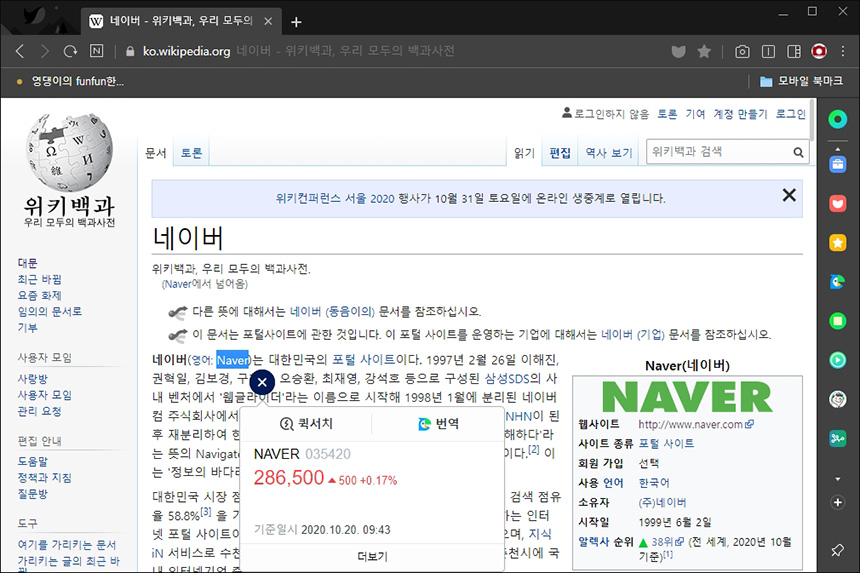Add a sidebar panel with plus icon
Screen dimensions: 860x573
tap(838, 502)
